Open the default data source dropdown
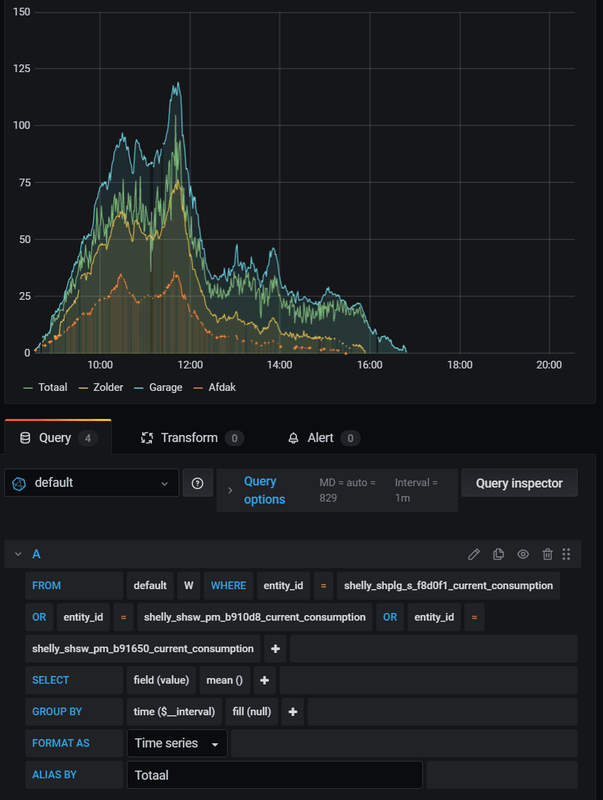Screen dimensions: 603x800 (92, 483)
